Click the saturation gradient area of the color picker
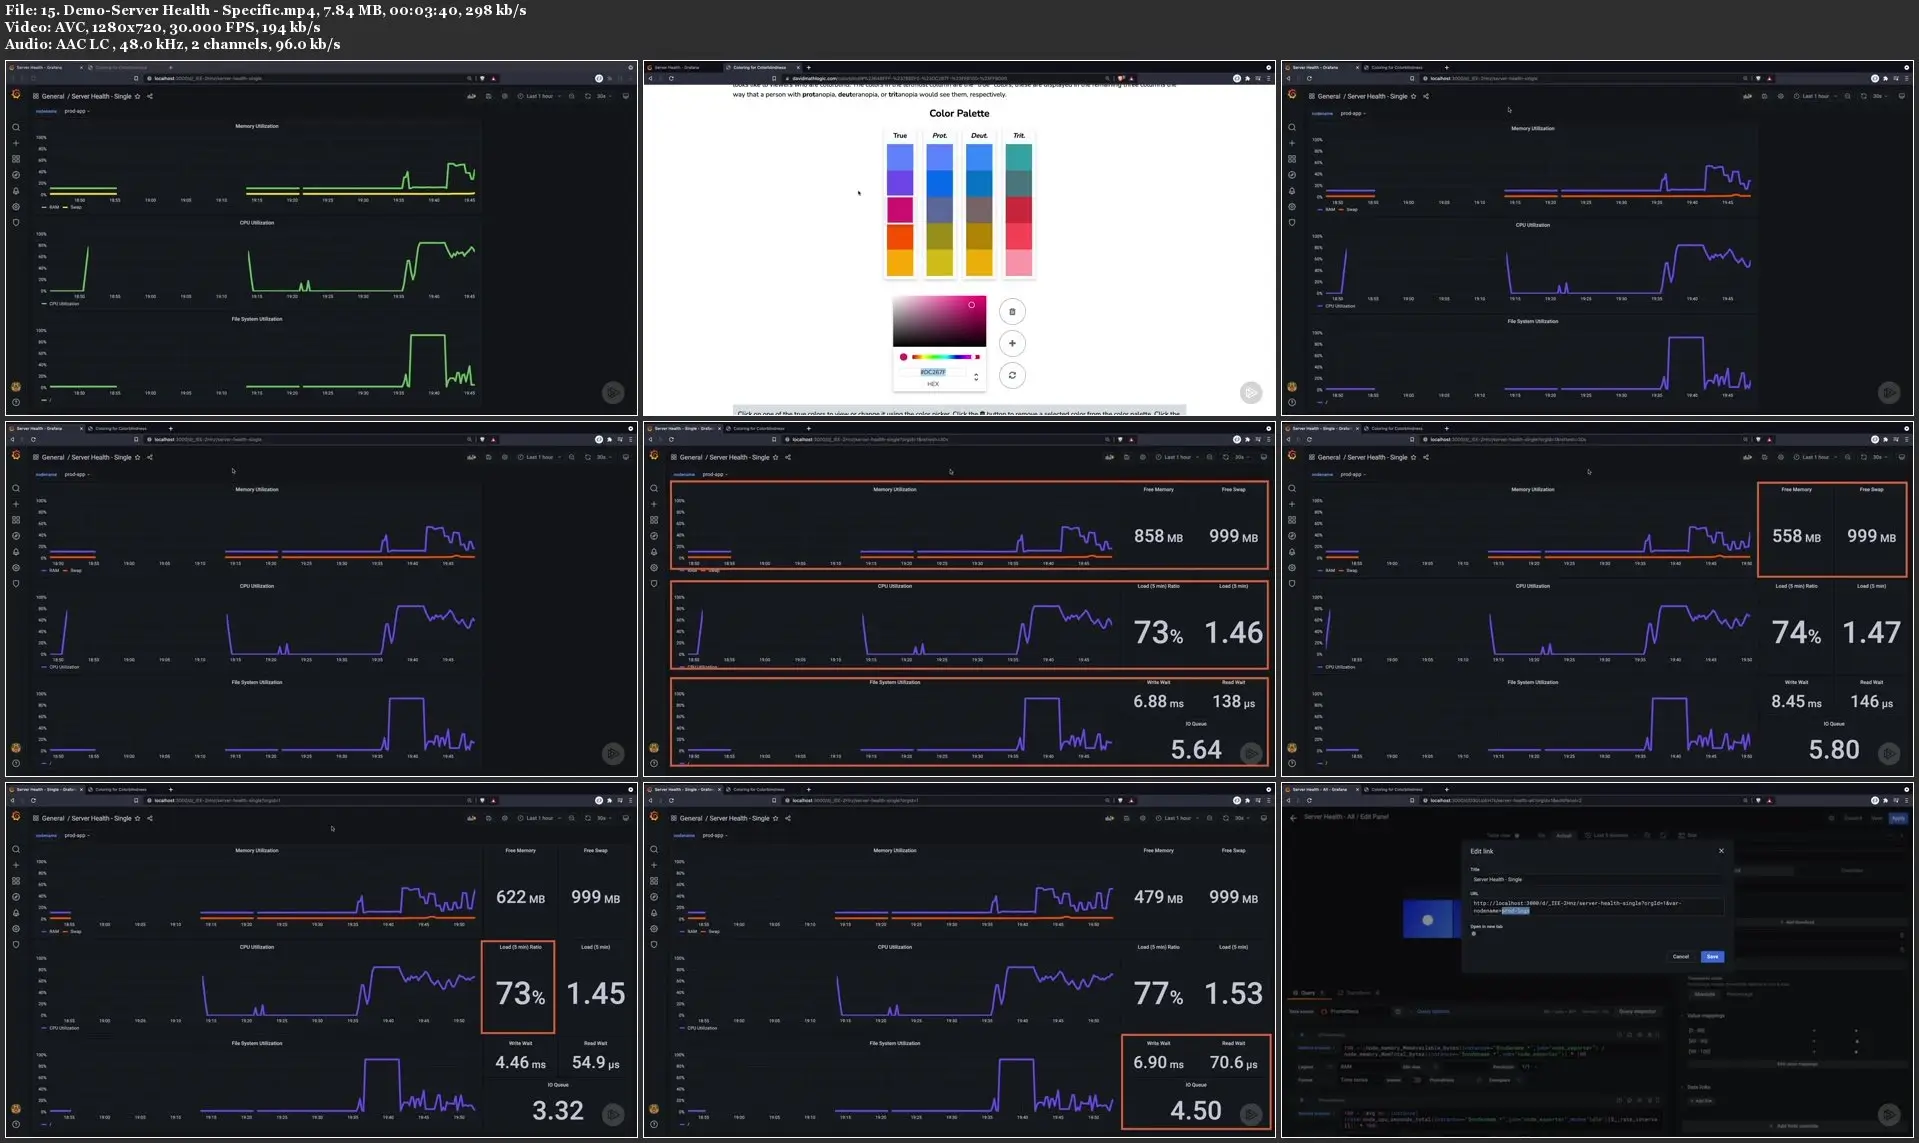Screen dimensions: 1919x1143 pyautogui.click(x=939, y=320)
